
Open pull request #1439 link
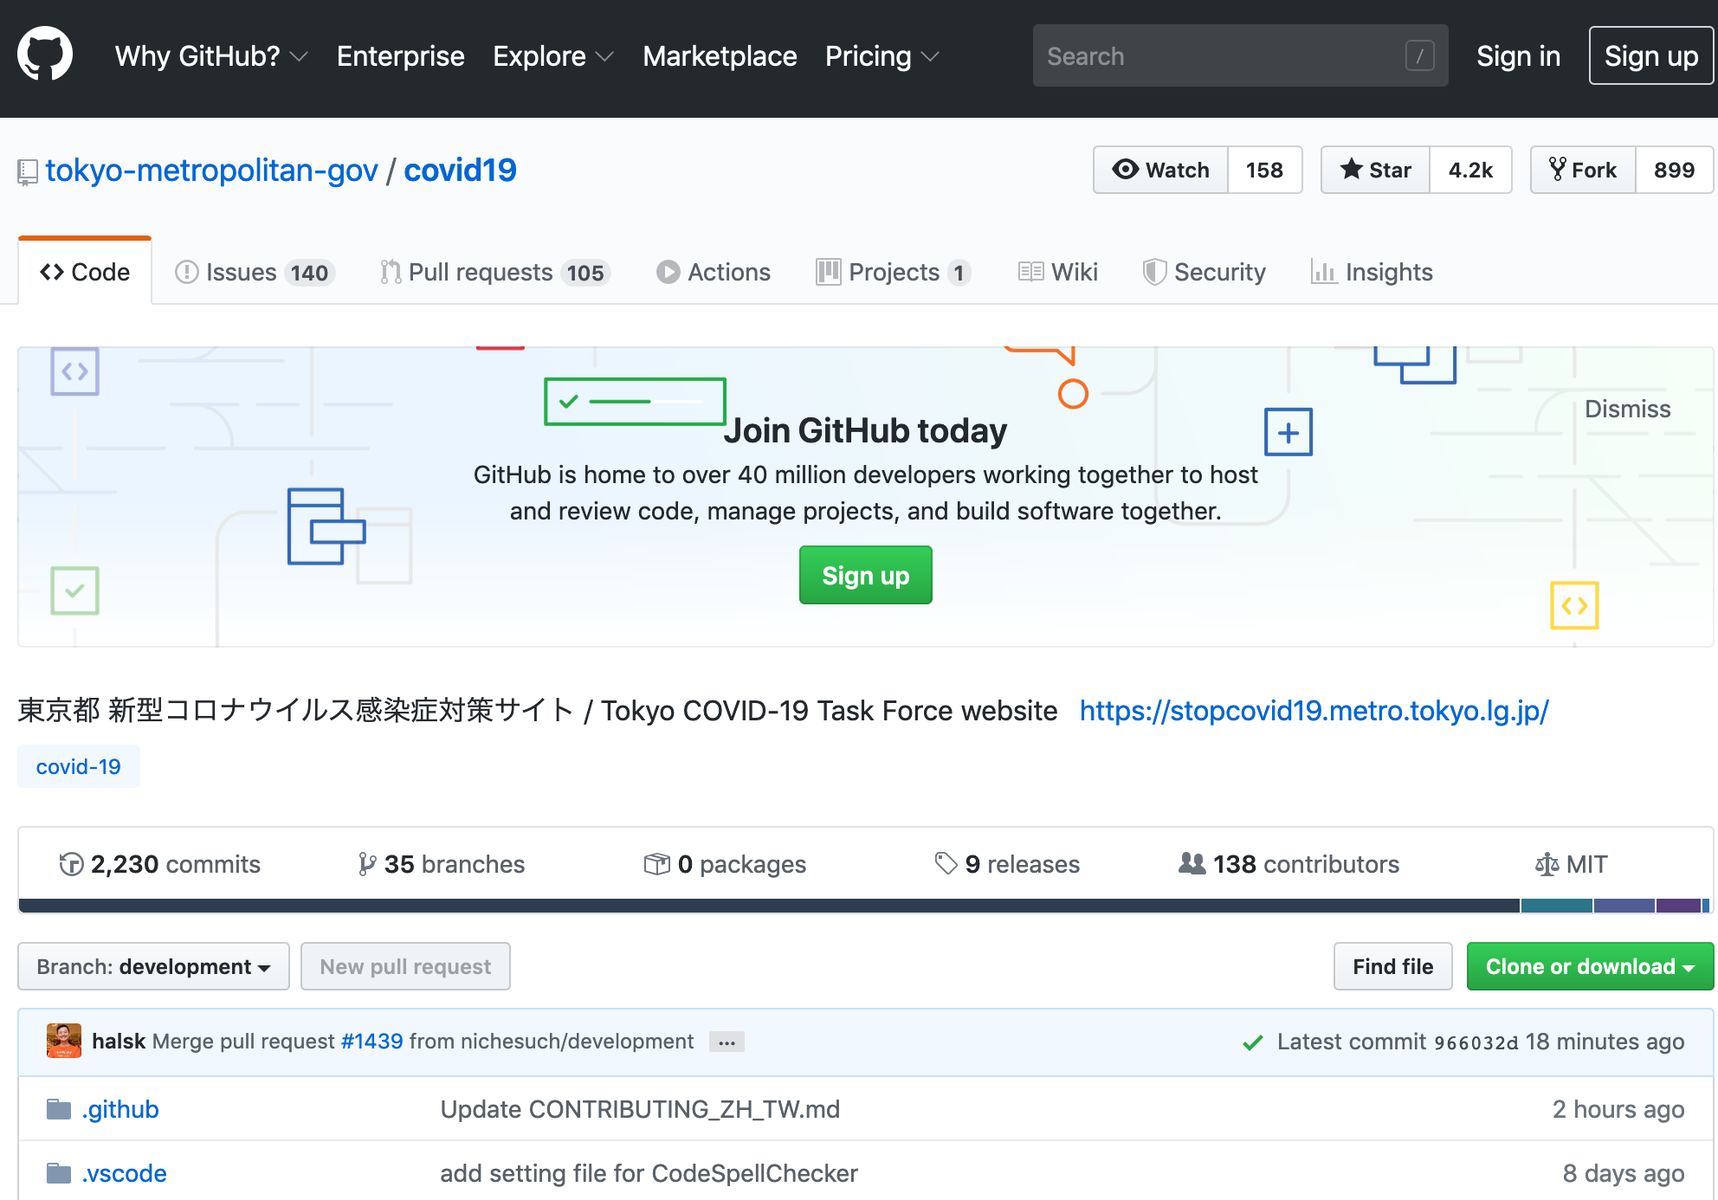(372, 1041)
